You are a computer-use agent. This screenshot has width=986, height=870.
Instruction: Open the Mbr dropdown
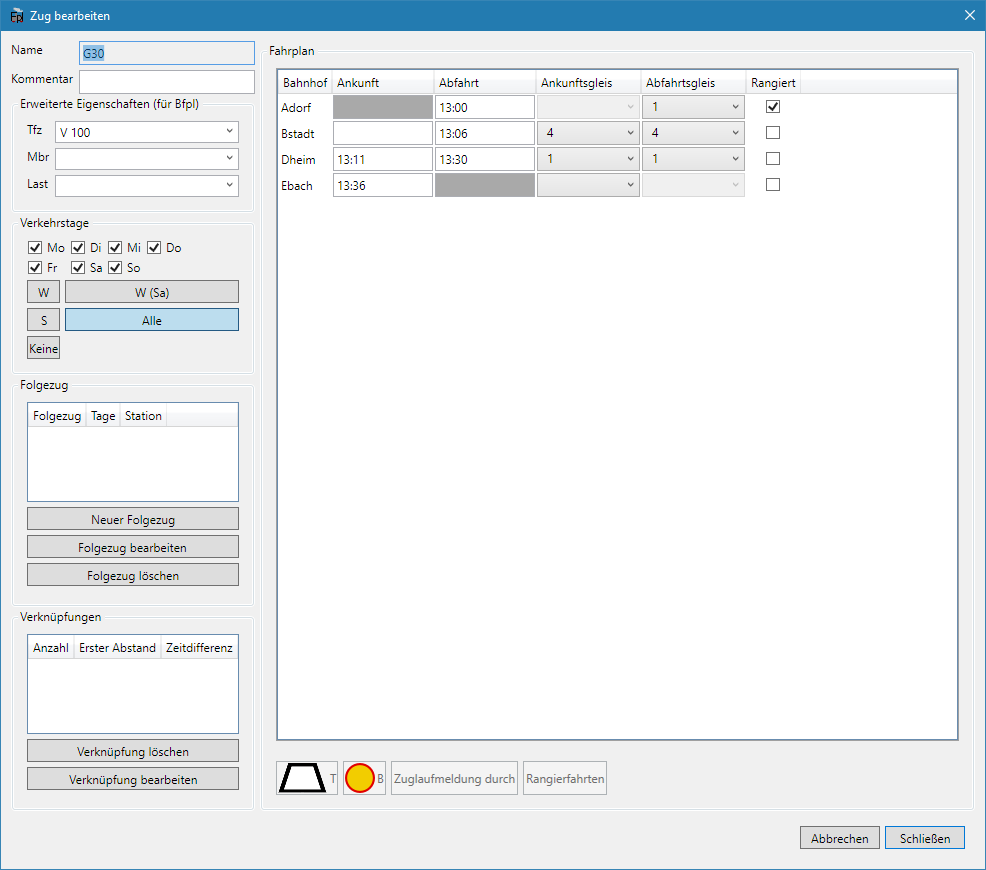coord(147,158)
